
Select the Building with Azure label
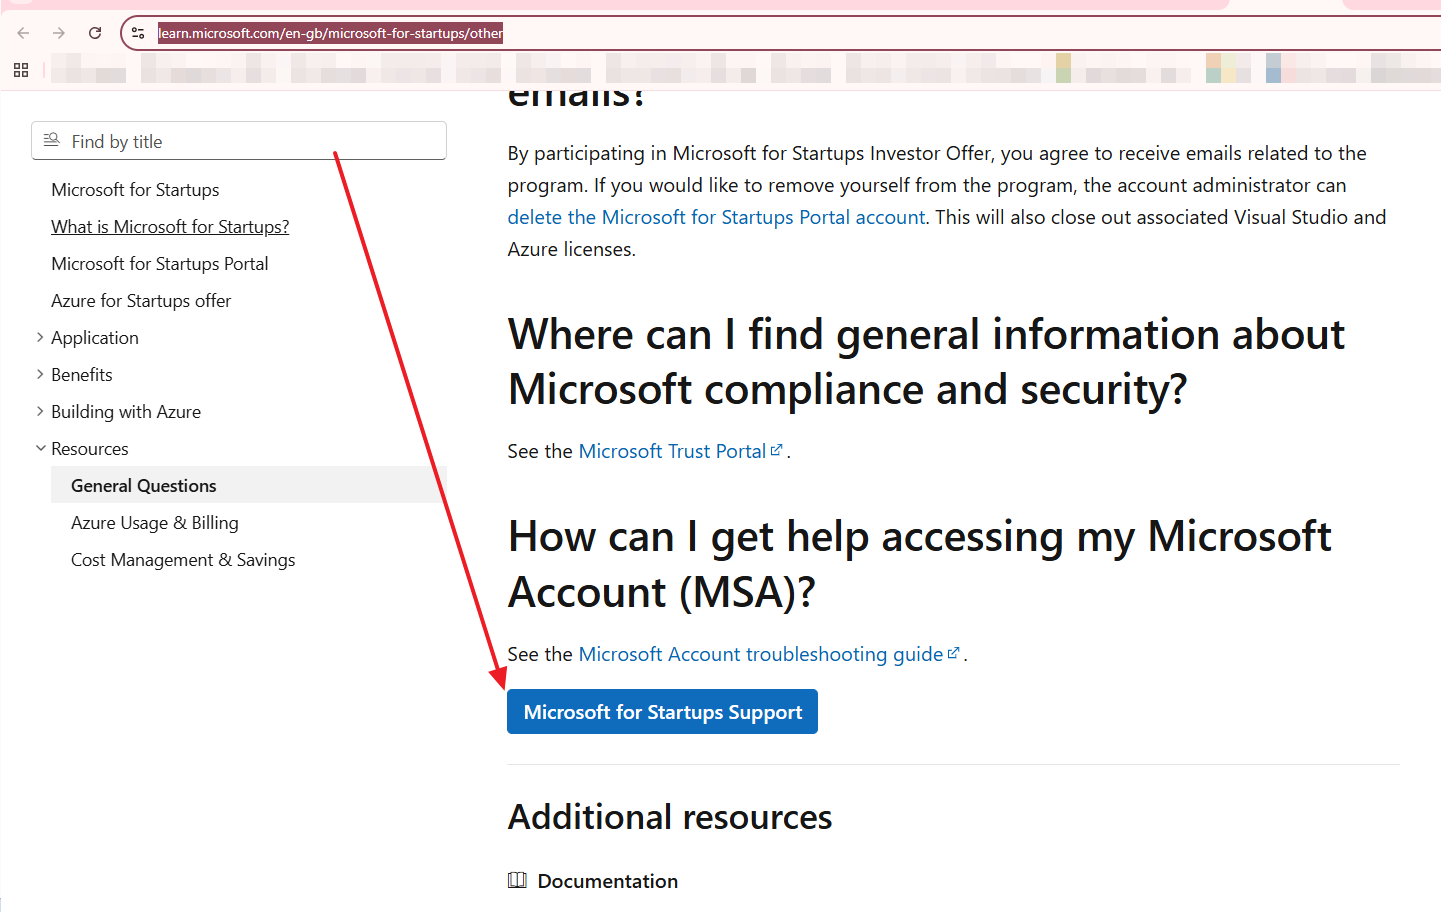126,412
